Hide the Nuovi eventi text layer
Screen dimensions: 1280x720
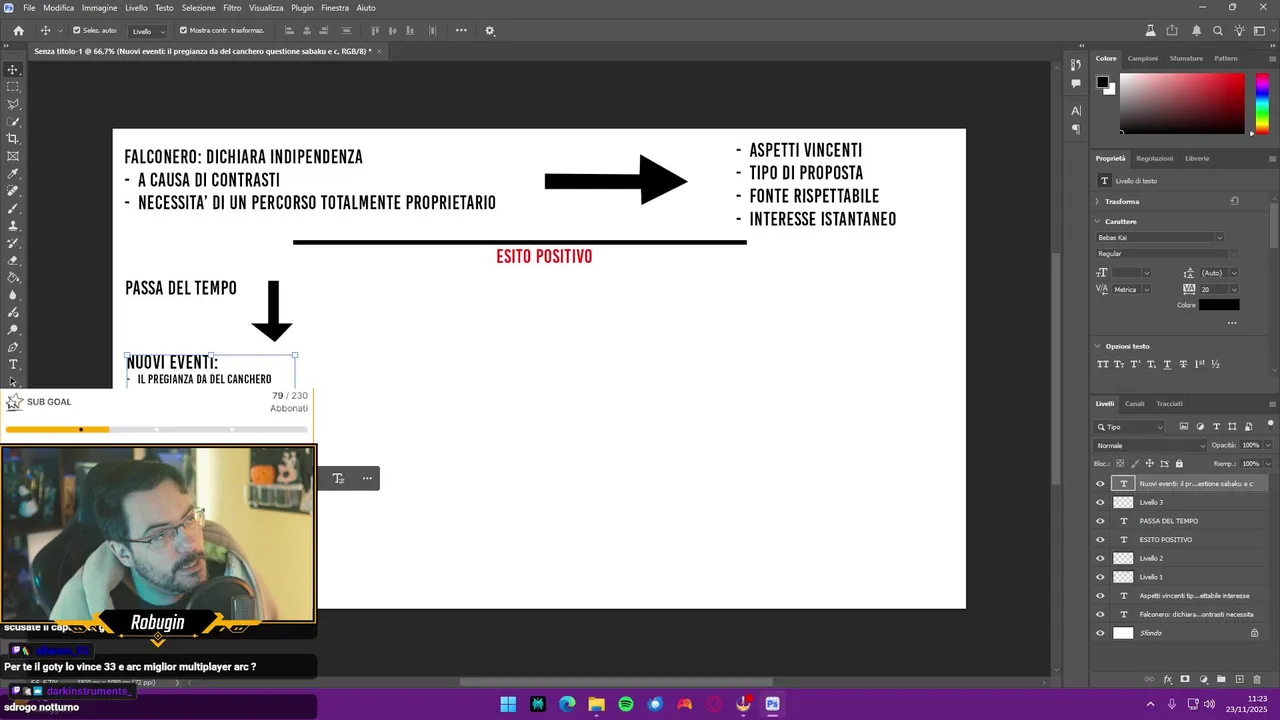tap(1100, 484)
